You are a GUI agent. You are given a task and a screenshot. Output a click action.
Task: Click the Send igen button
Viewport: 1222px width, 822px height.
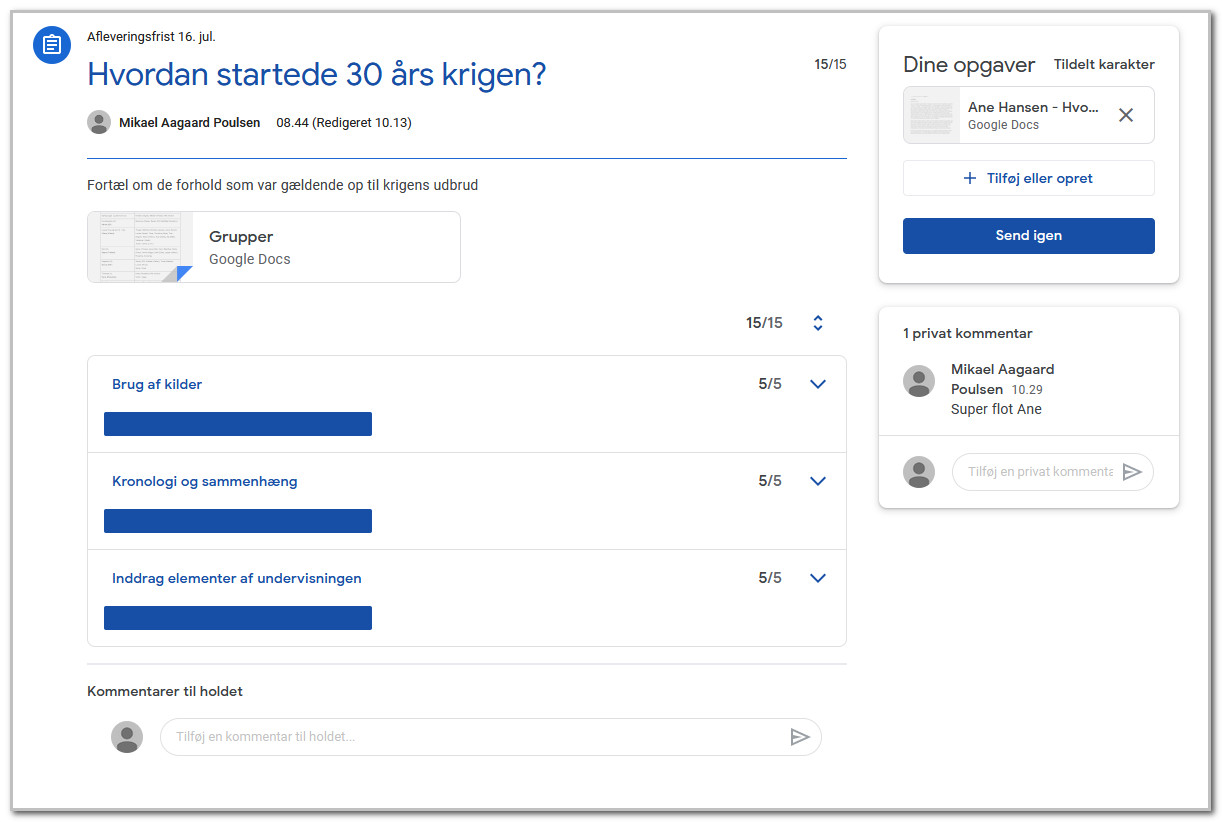(x=1029, y=236)
